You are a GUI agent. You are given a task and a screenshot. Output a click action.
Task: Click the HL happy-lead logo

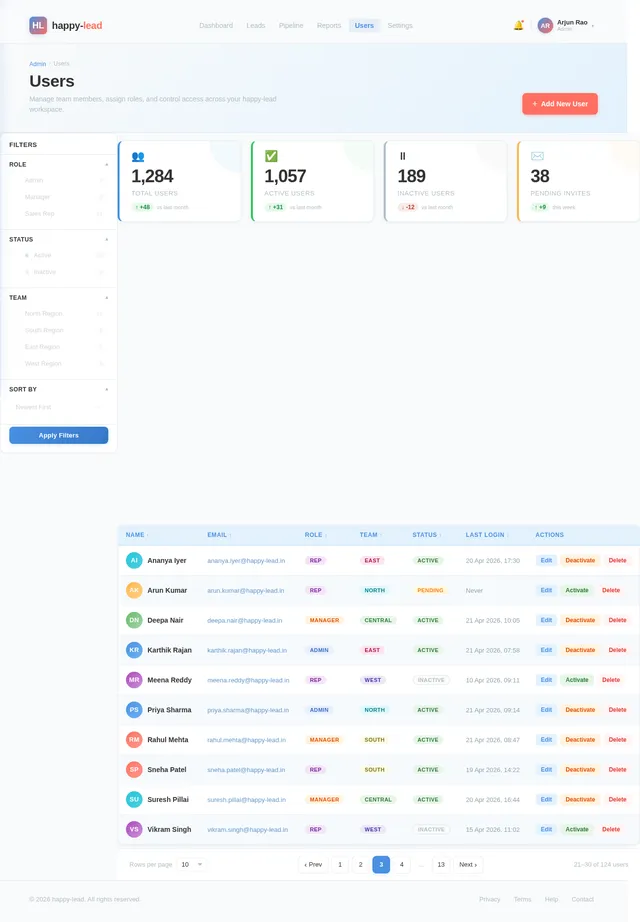tap(66, 25)
